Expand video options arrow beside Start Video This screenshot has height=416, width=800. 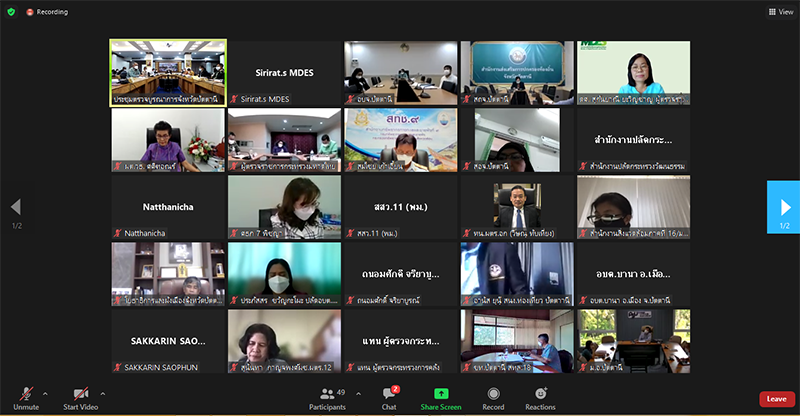(102, 393)
